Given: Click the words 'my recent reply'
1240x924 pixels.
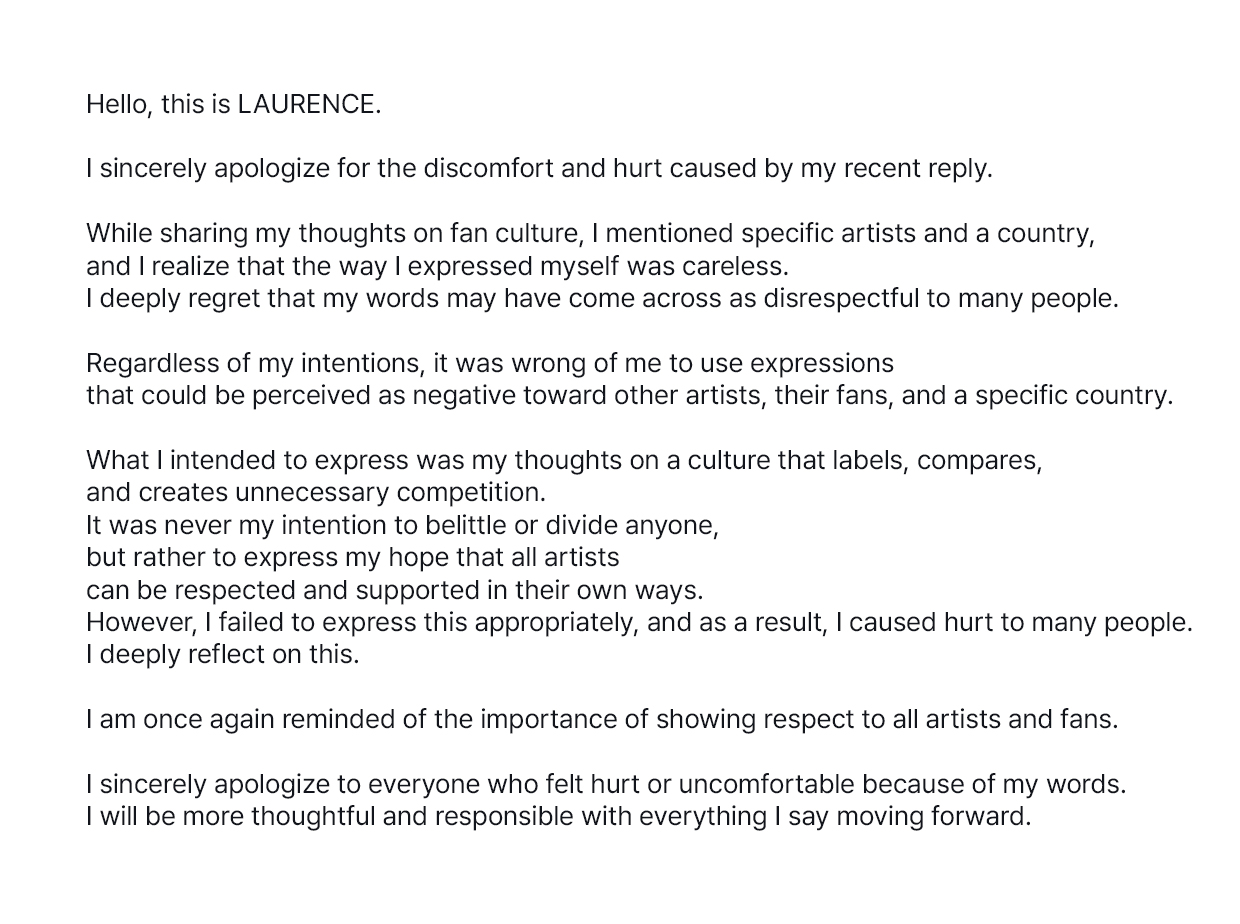Looking at the screenshot, I should [x=895, y=168].
